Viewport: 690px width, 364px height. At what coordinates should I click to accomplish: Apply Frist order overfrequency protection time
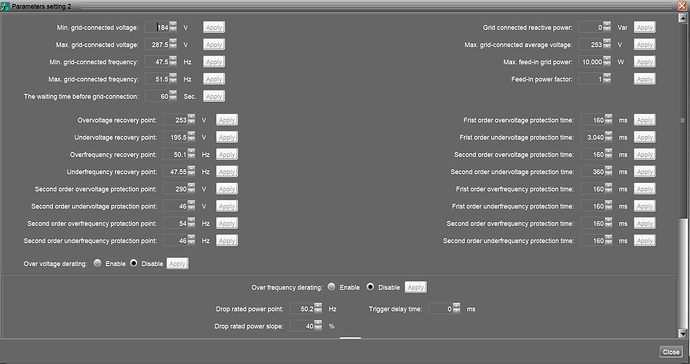(x=645, y=189)
